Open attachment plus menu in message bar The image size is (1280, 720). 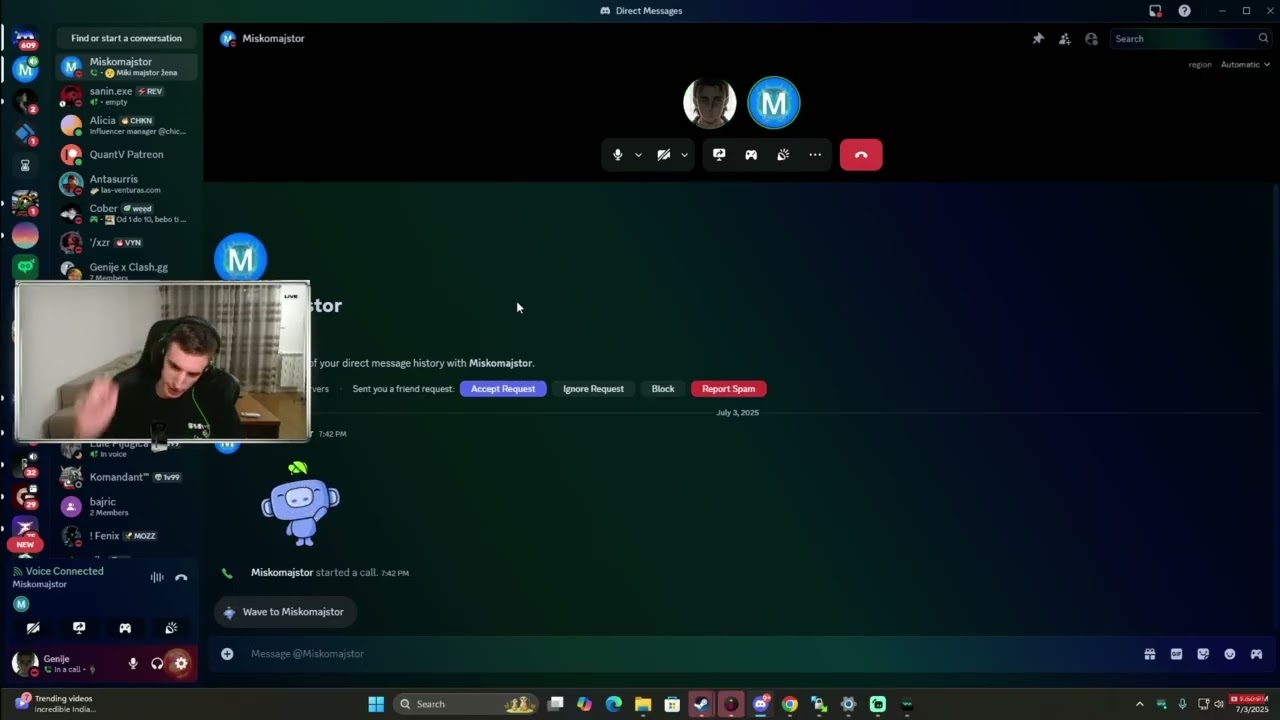(x=227, y=654)
